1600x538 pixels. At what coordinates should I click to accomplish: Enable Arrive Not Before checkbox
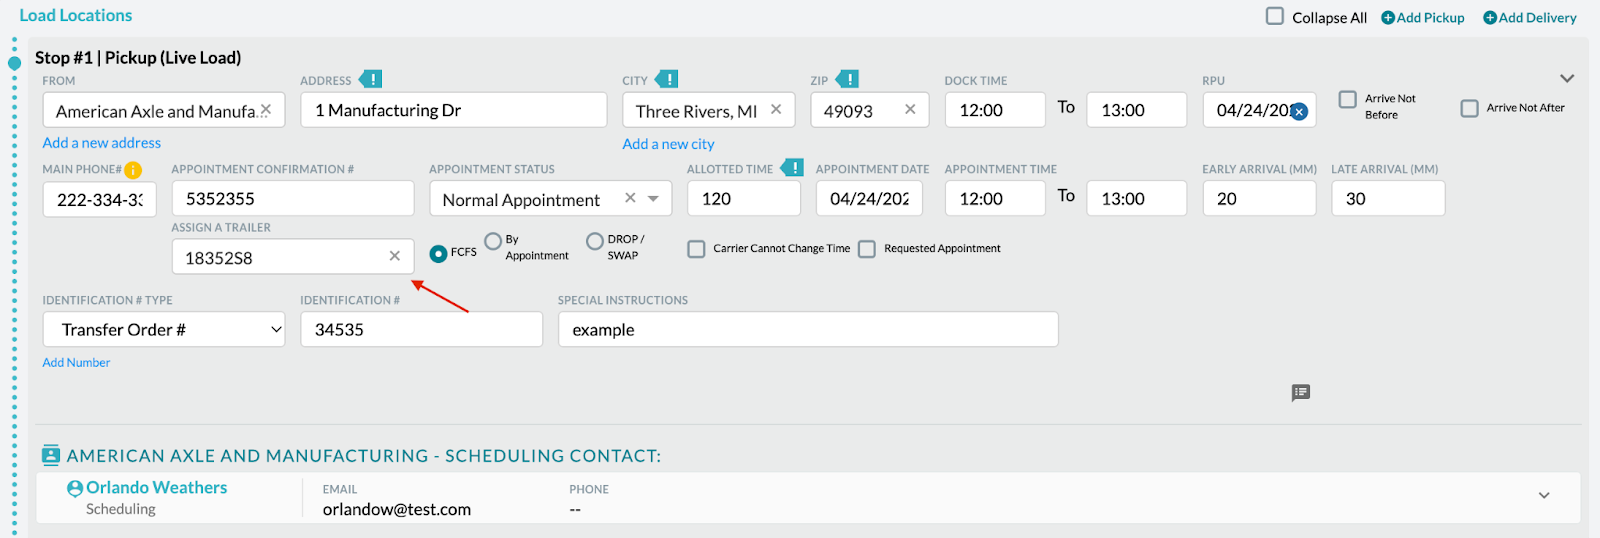[1348, 99]
